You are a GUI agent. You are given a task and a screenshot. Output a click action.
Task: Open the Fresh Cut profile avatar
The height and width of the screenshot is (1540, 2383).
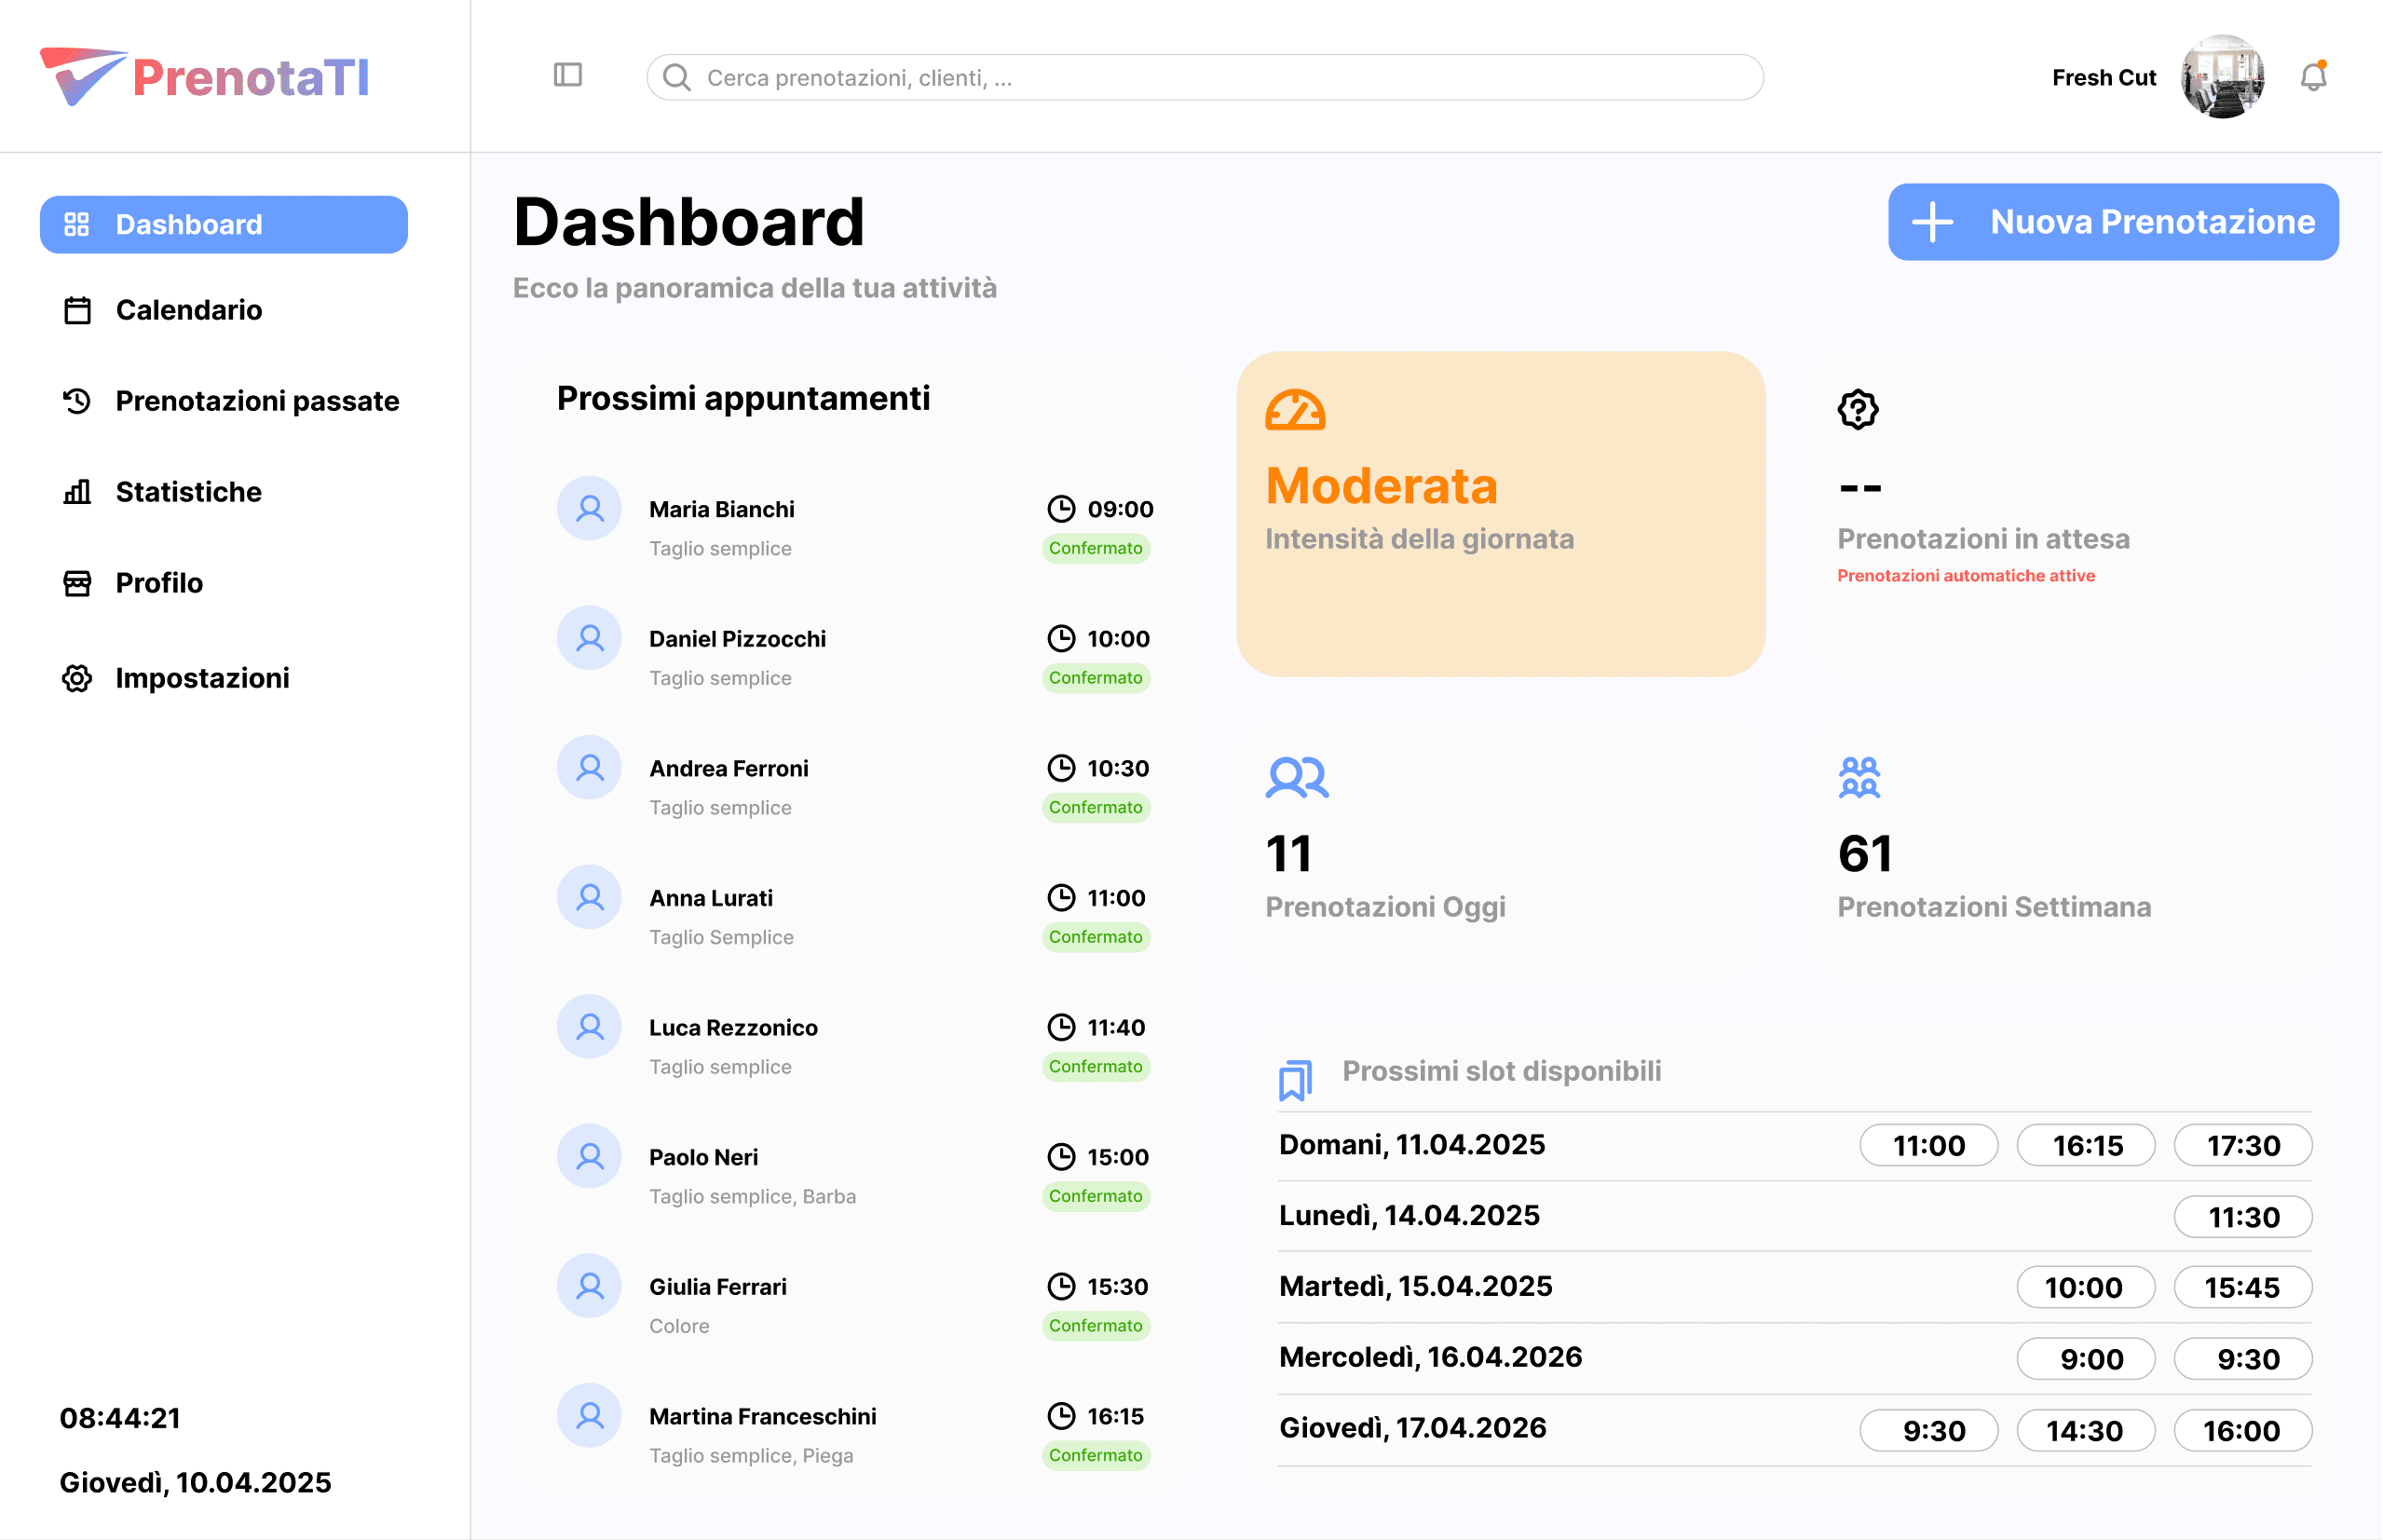click(2222, 77)
